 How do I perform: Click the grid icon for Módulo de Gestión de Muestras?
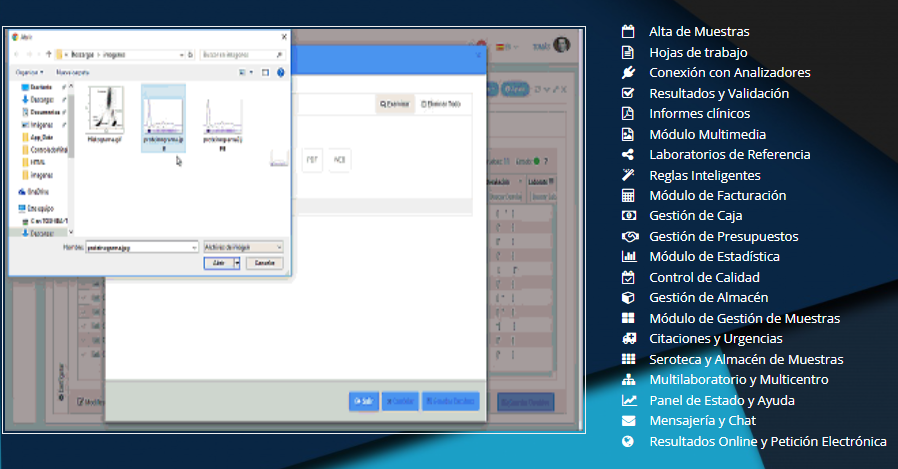tap(628, 318)
